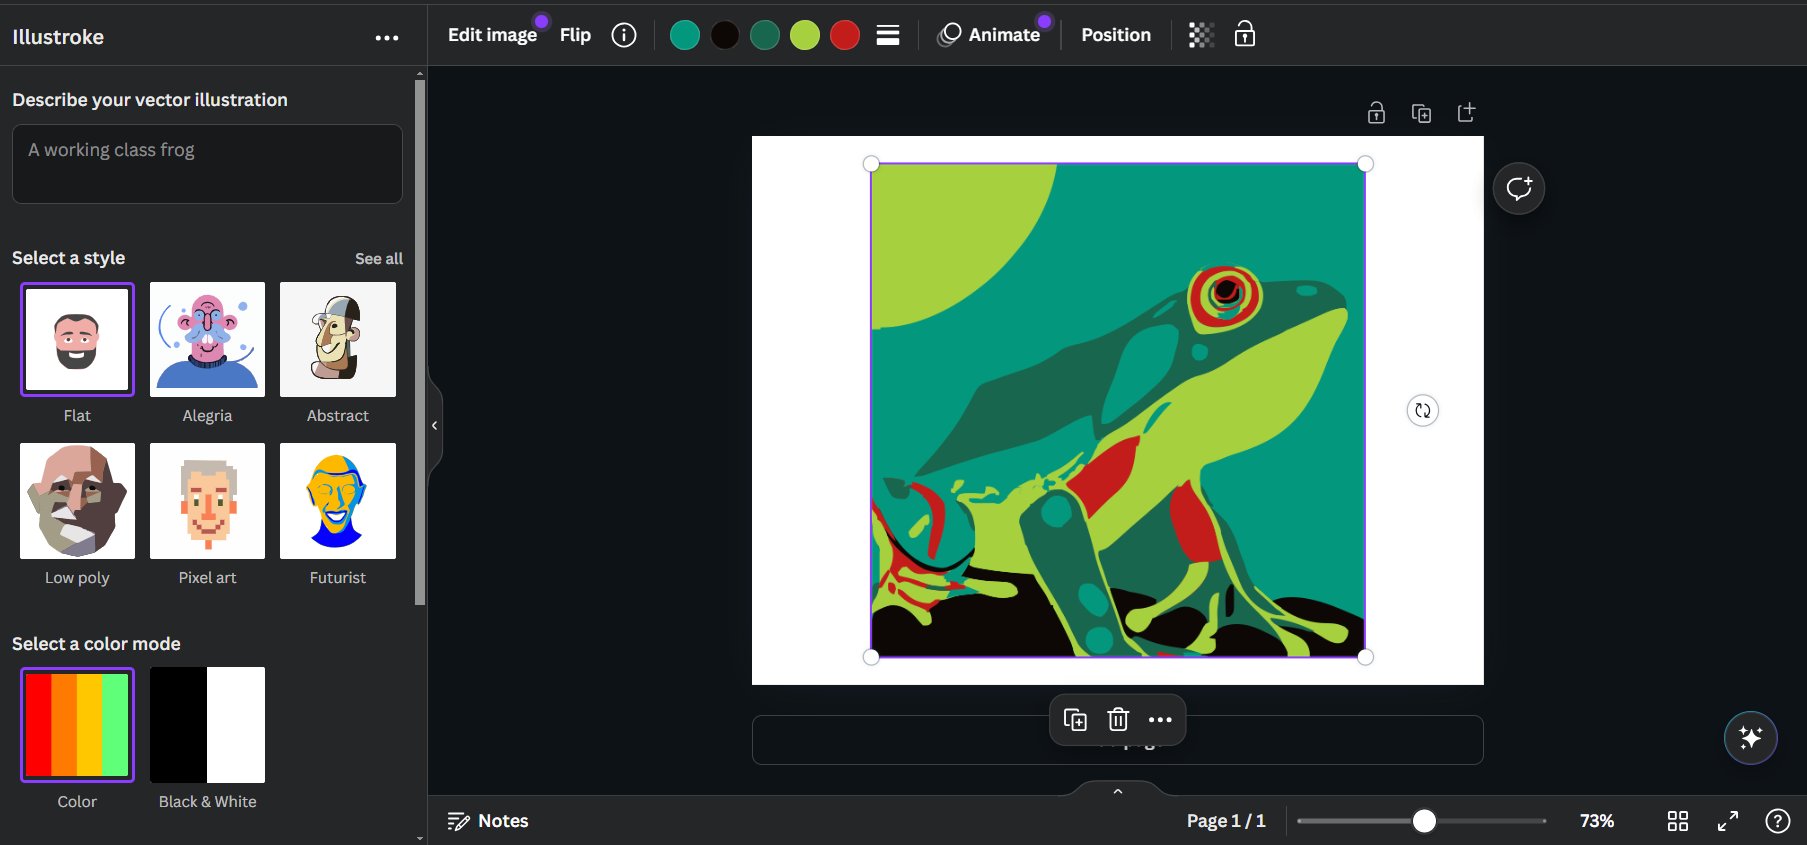This screenshot has width=1807, height=845.
Task: Duplicate element in floating toolbar
Action: [1075, 719]
